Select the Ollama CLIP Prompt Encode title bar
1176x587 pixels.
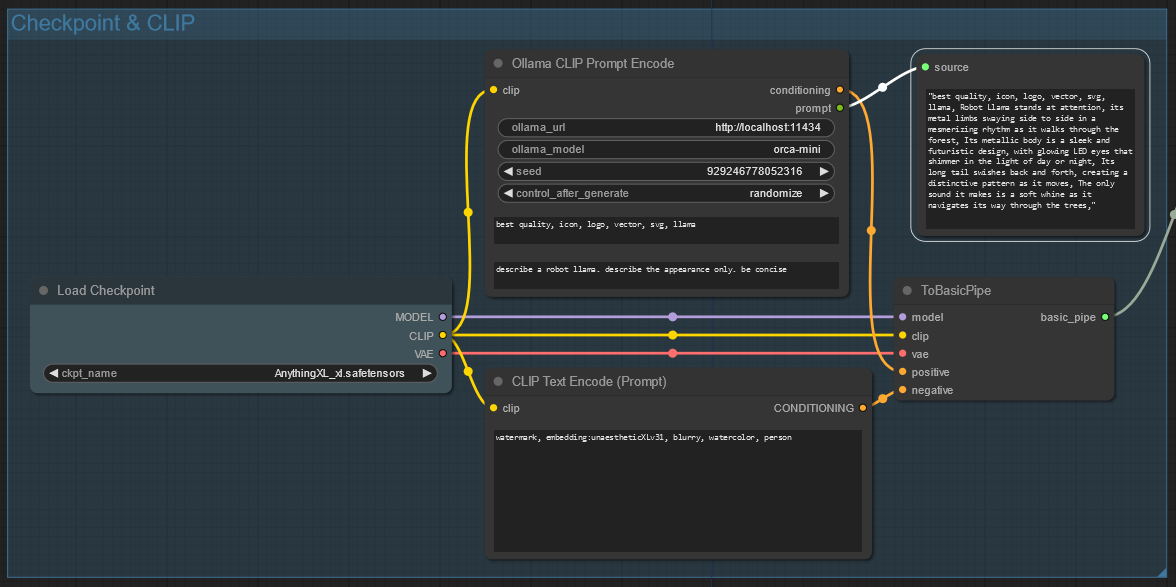(x=666, y=64)
